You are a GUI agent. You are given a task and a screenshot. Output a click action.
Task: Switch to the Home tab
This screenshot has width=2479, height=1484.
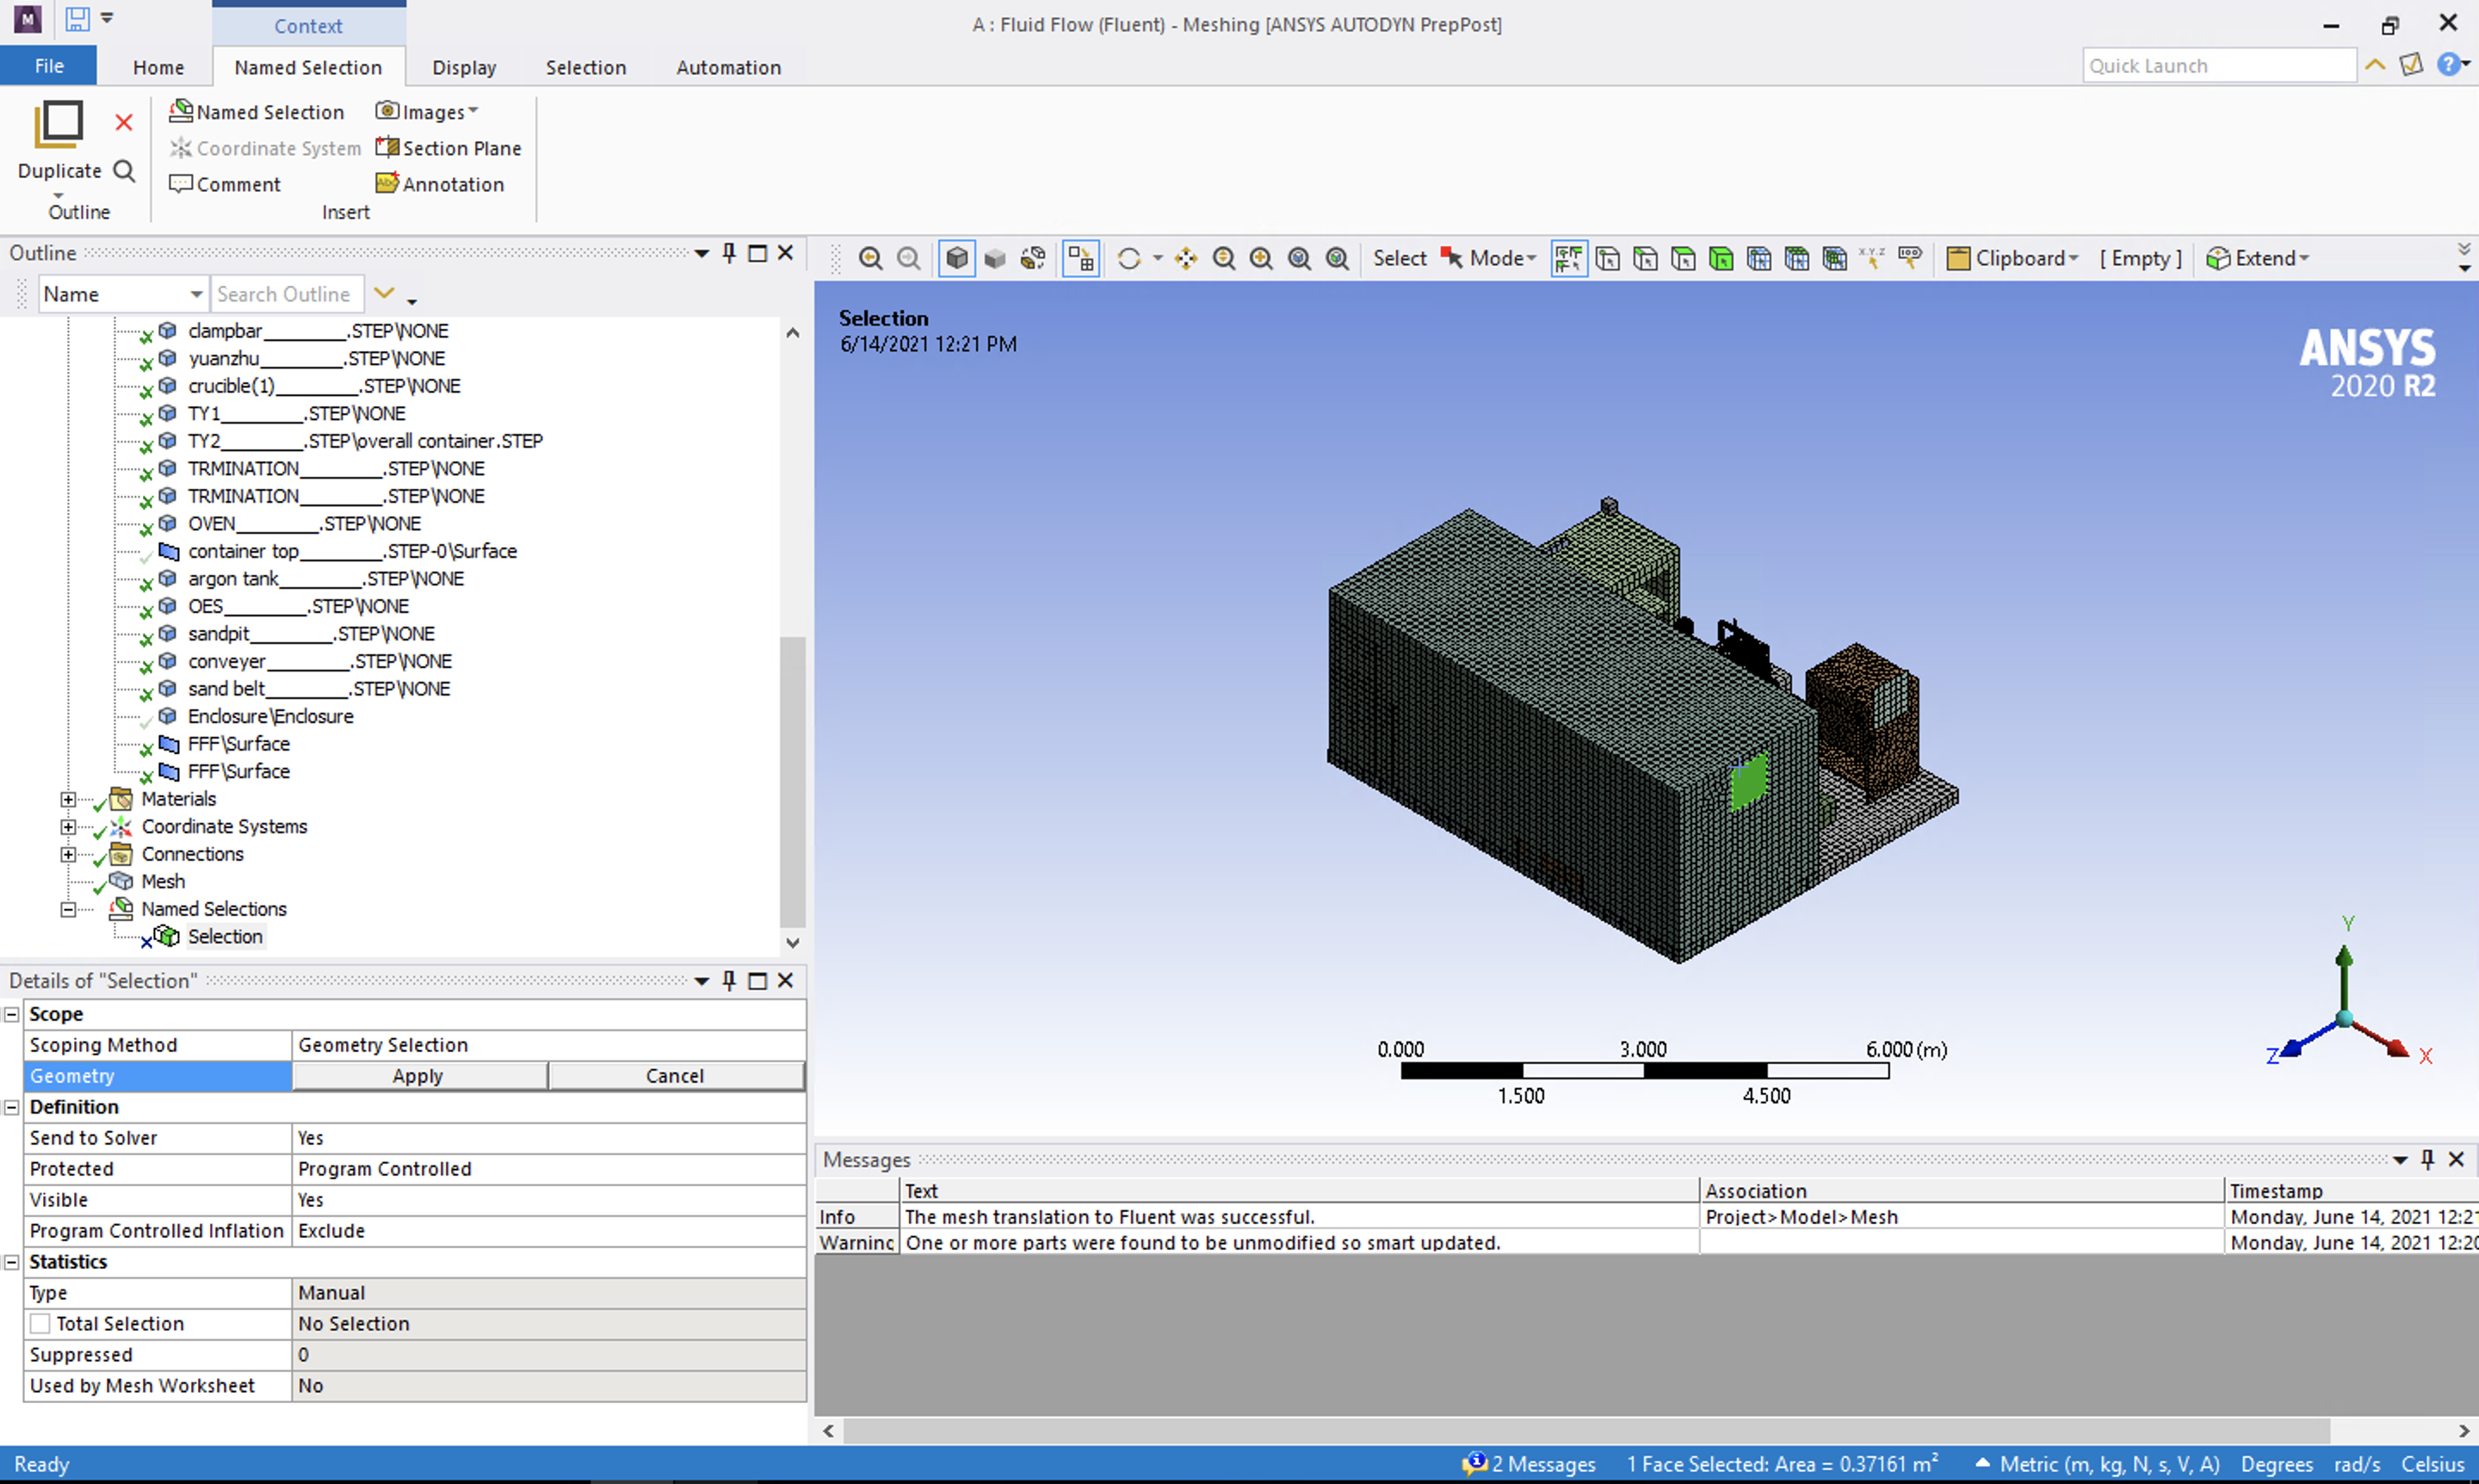coord(159,67)
